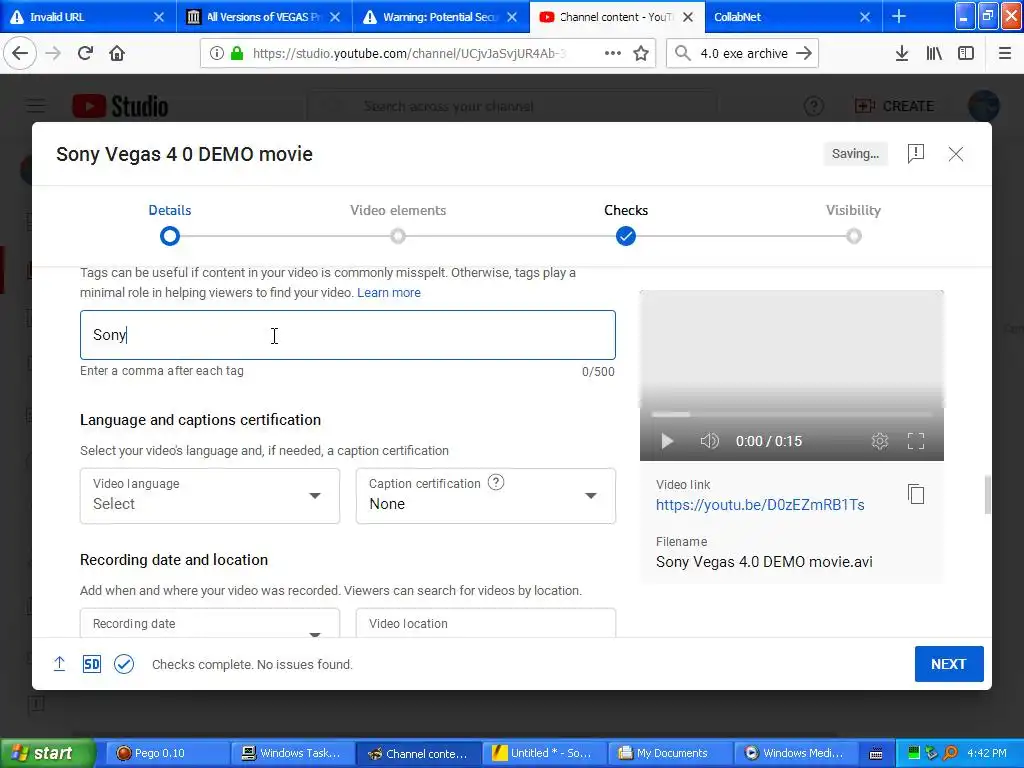Click the green padlock security icon

236,54
